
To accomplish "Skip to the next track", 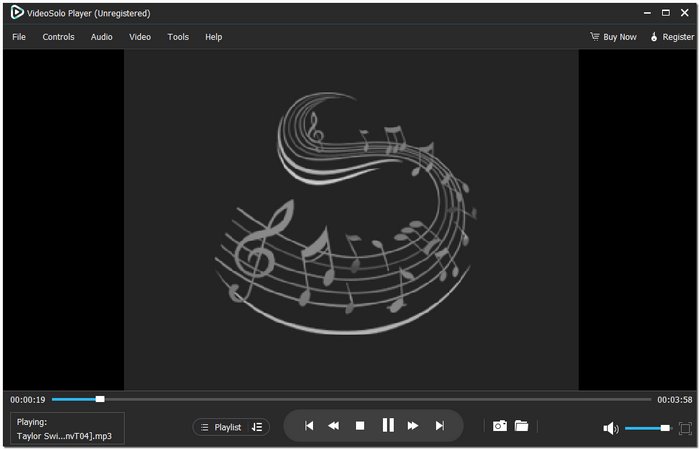I will click(440, 426).
